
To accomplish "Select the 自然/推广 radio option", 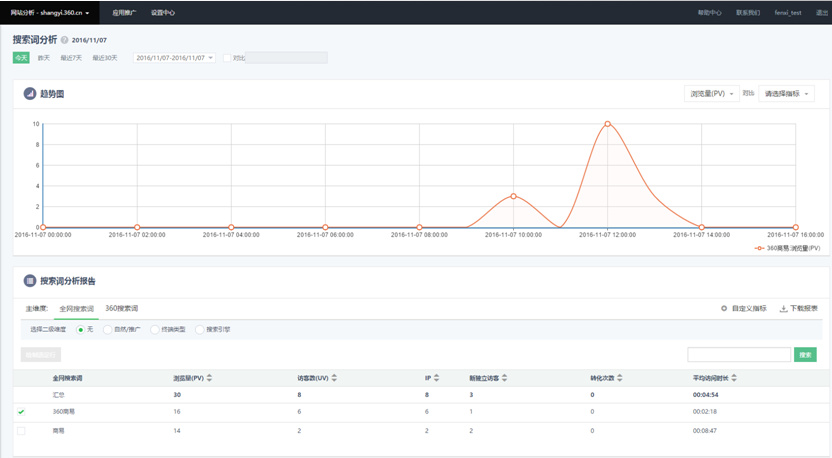I will coord(108,329).
